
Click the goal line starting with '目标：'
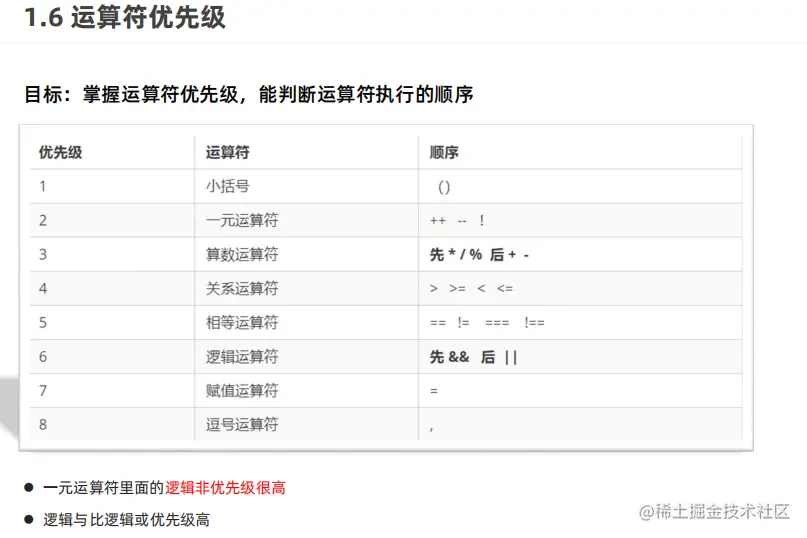249,94
